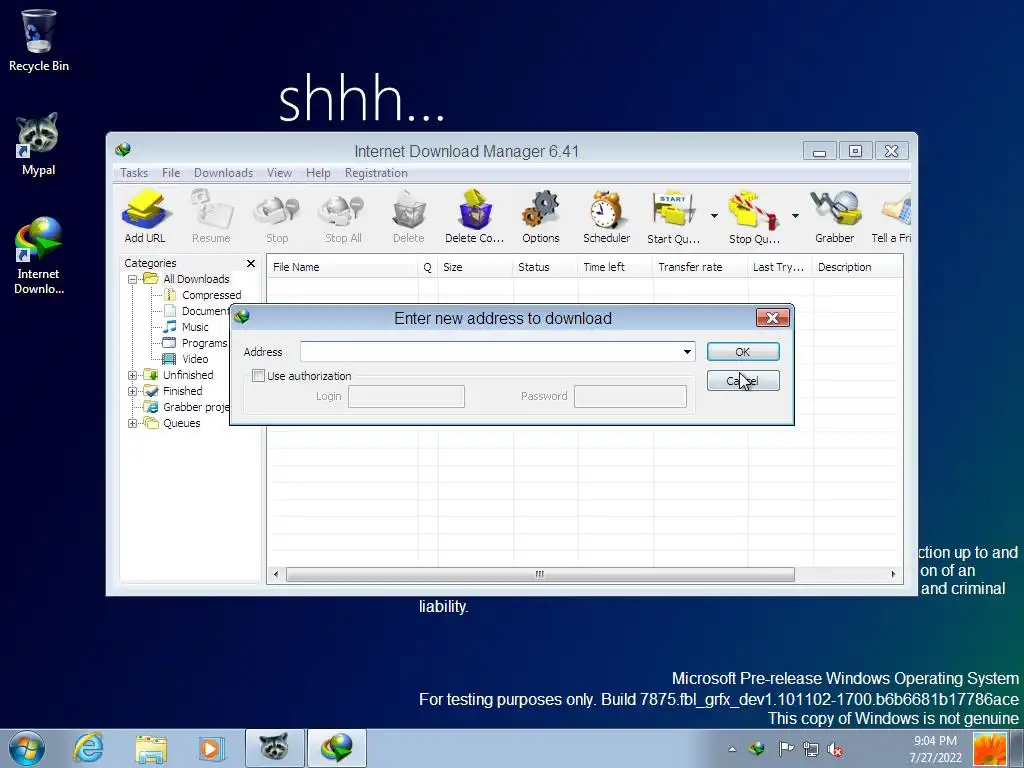This screenshot has width=1024, height=768.
Task: Open the Stop Queue dropdown arrow
Action: [795, 216]
